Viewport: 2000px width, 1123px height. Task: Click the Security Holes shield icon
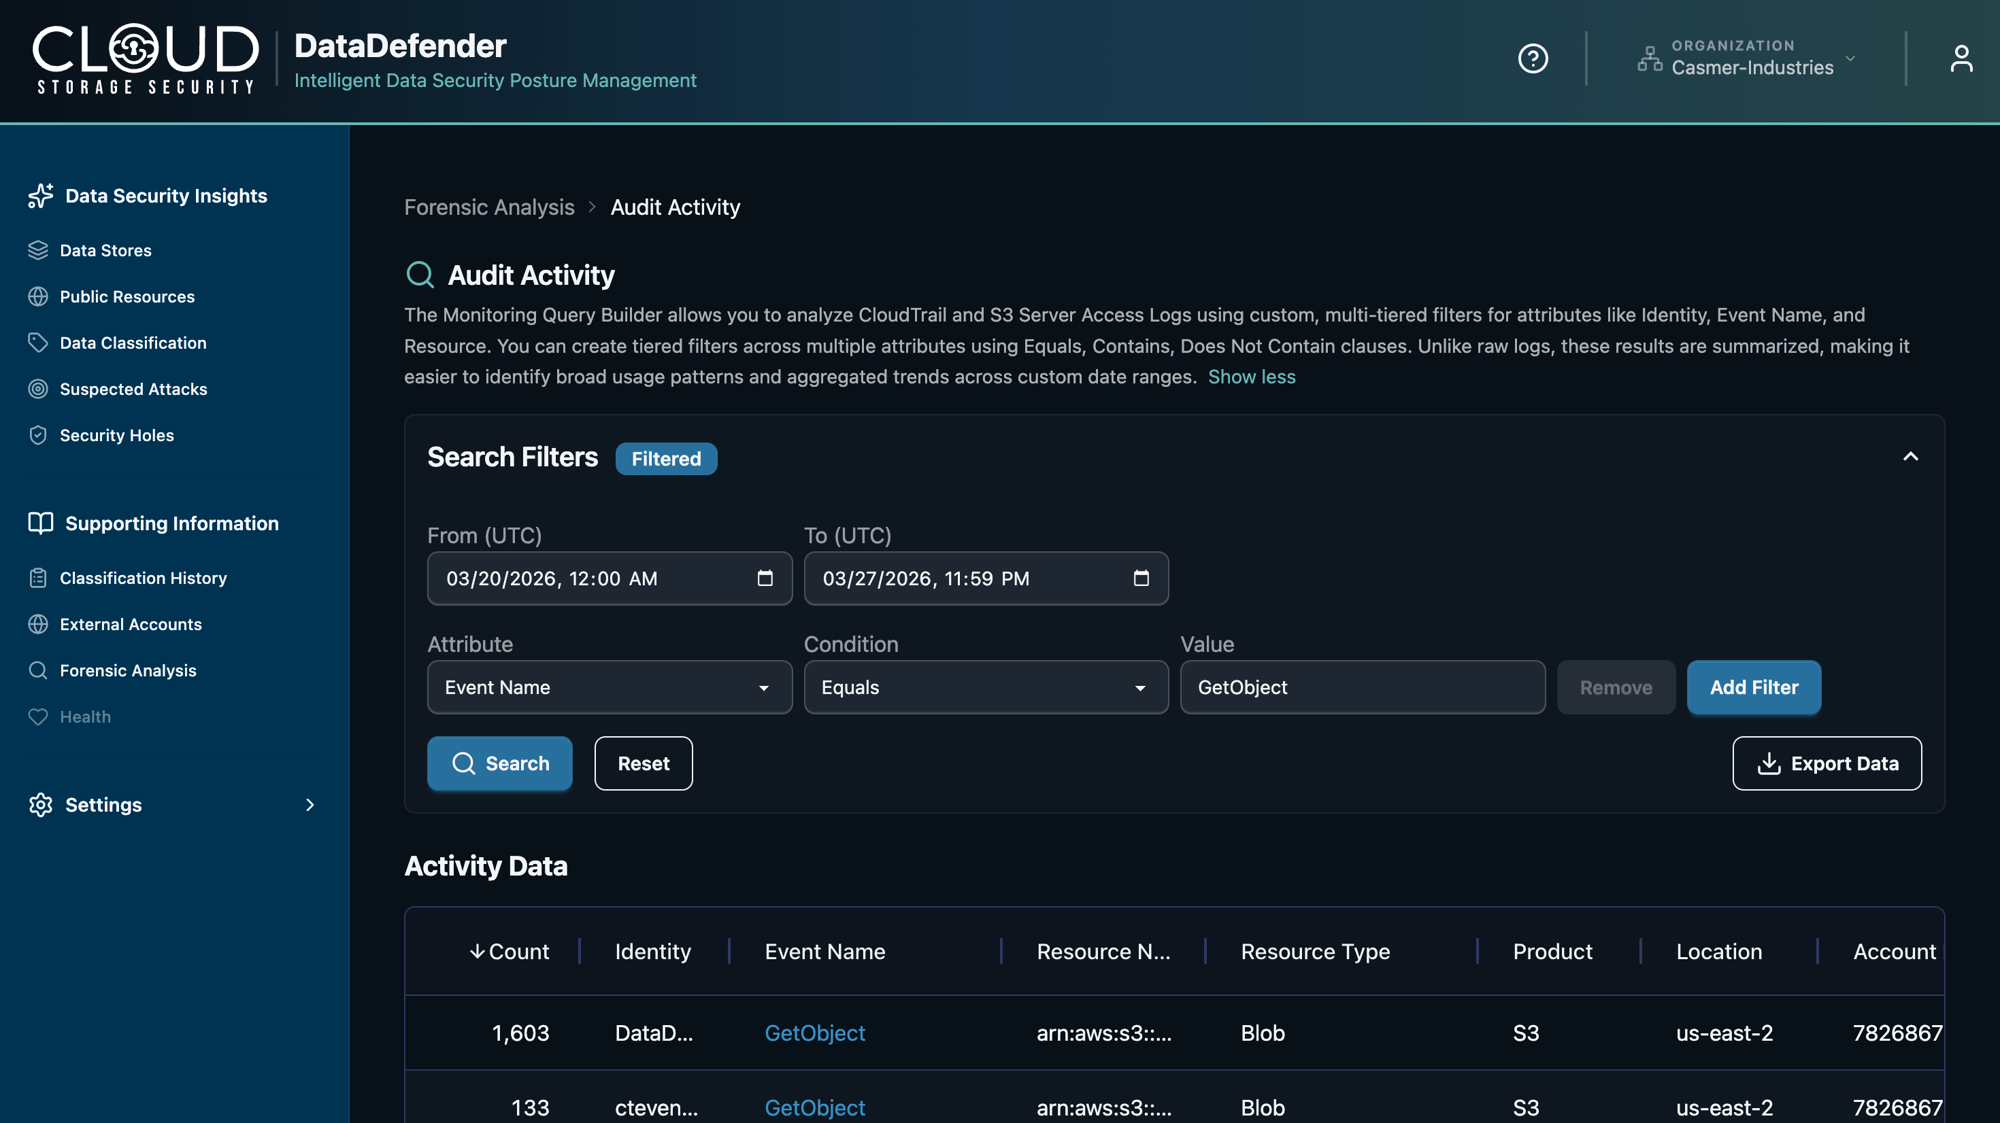coord(38,435)
